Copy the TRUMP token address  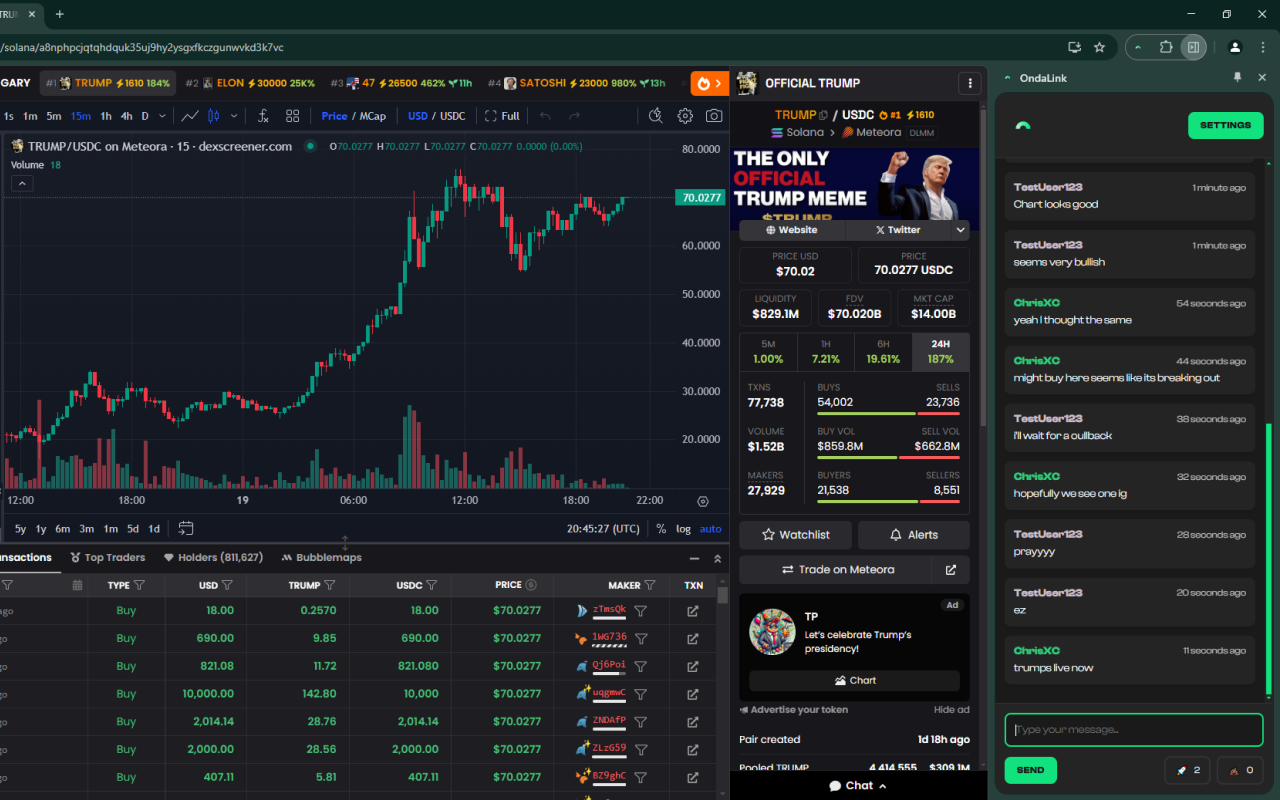click(824, 115)
